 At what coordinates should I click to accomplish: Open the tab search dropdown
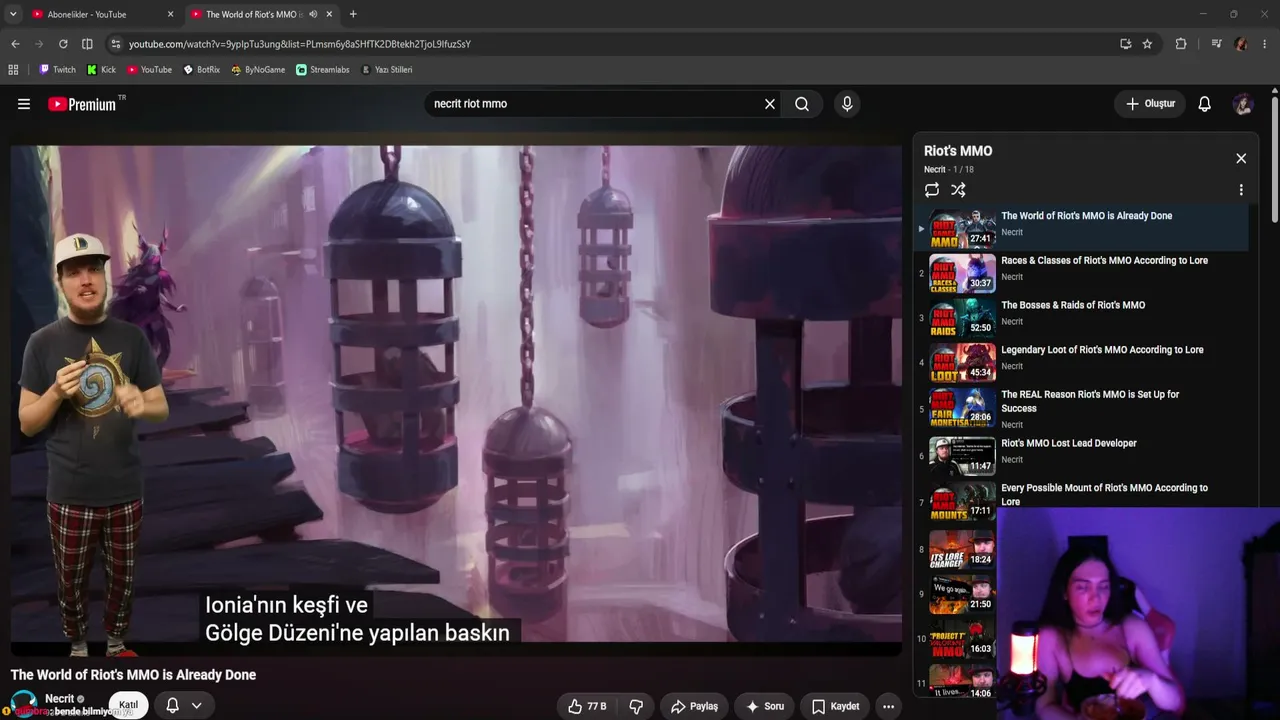13,14
